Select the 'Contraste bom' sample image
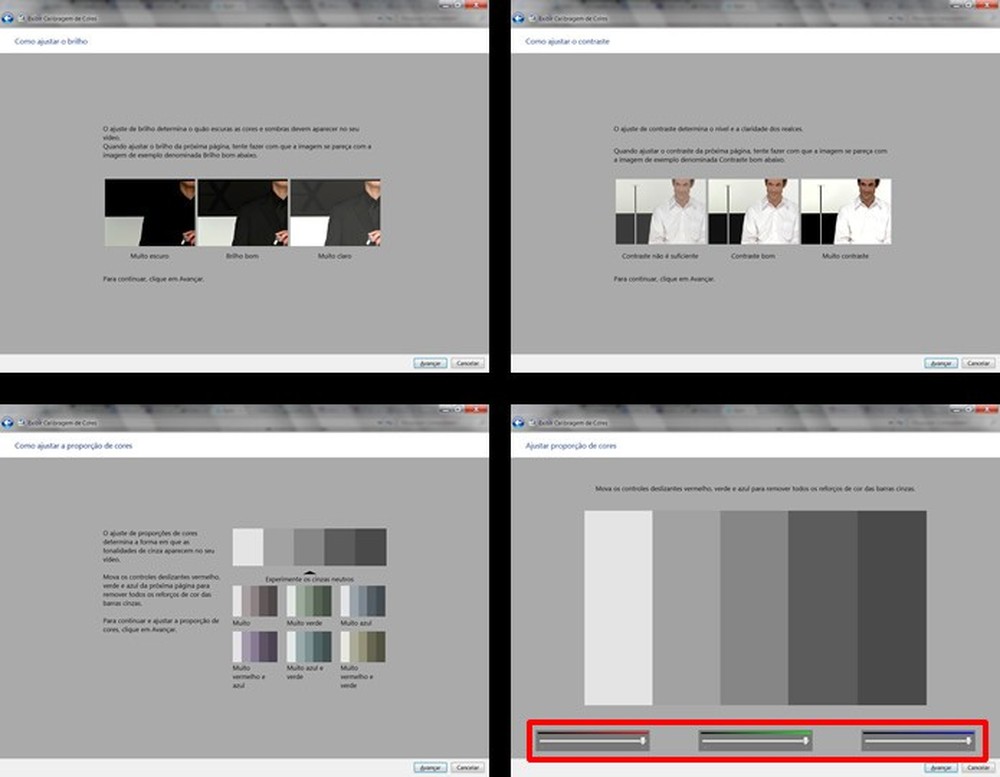The height and width of the screenshot is (777, 1000). (x=753, y=211)
